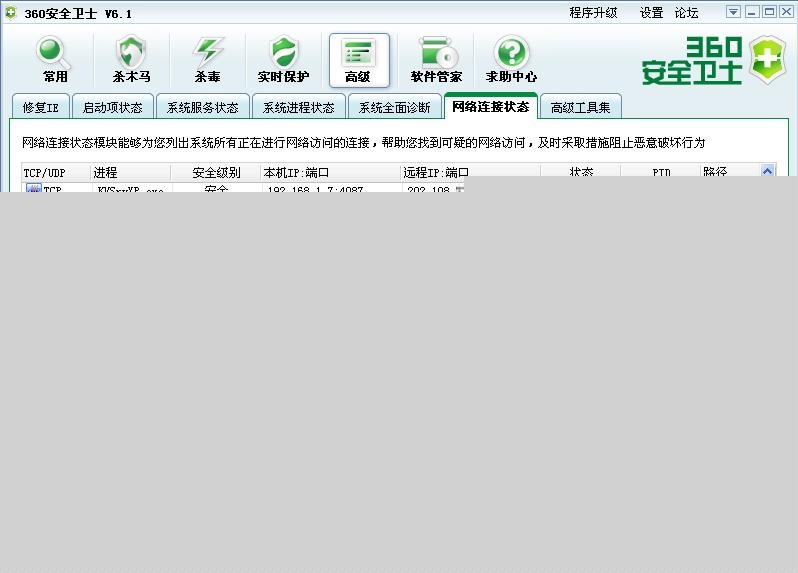Open the 求助中心 help center icon
798x573 pixels.
click(511, 60)
